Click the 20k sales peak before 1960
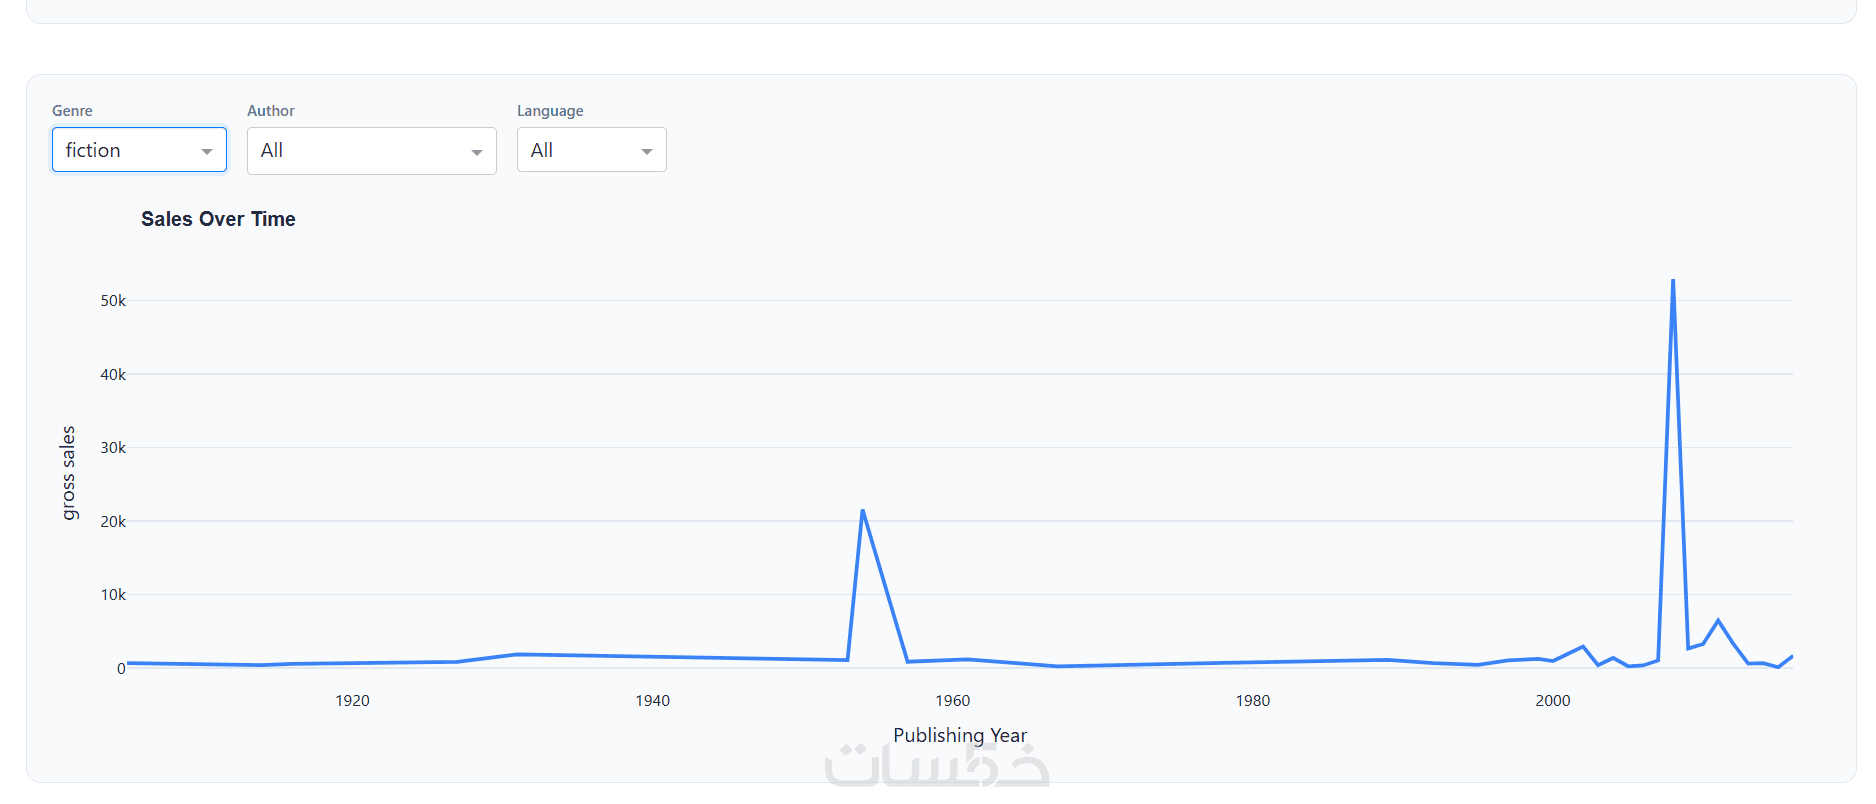The height and width of the screenshot is (804, 1876). 862,512
